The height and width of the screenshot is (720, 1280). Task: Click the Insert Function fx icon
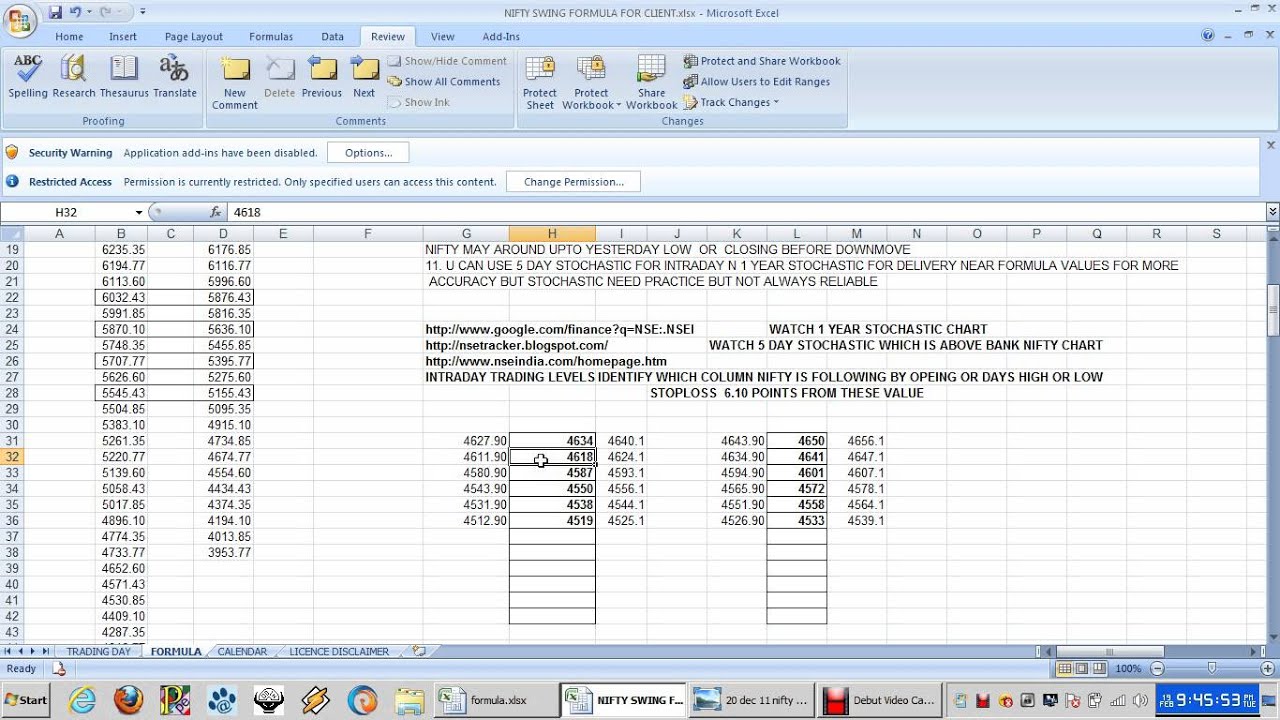(216, 212)
